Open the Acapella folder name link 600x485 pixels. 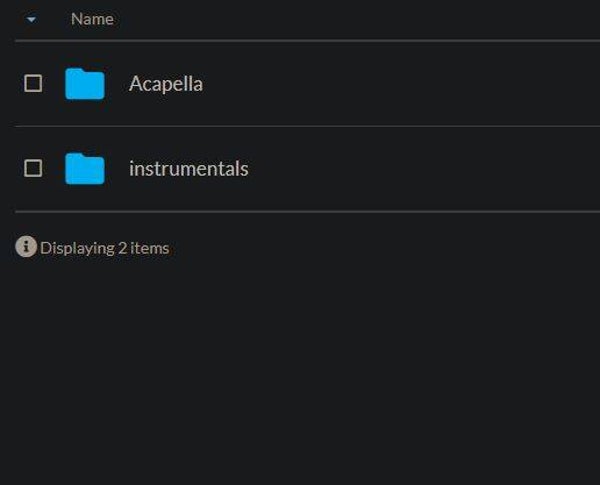coord(166,84)
